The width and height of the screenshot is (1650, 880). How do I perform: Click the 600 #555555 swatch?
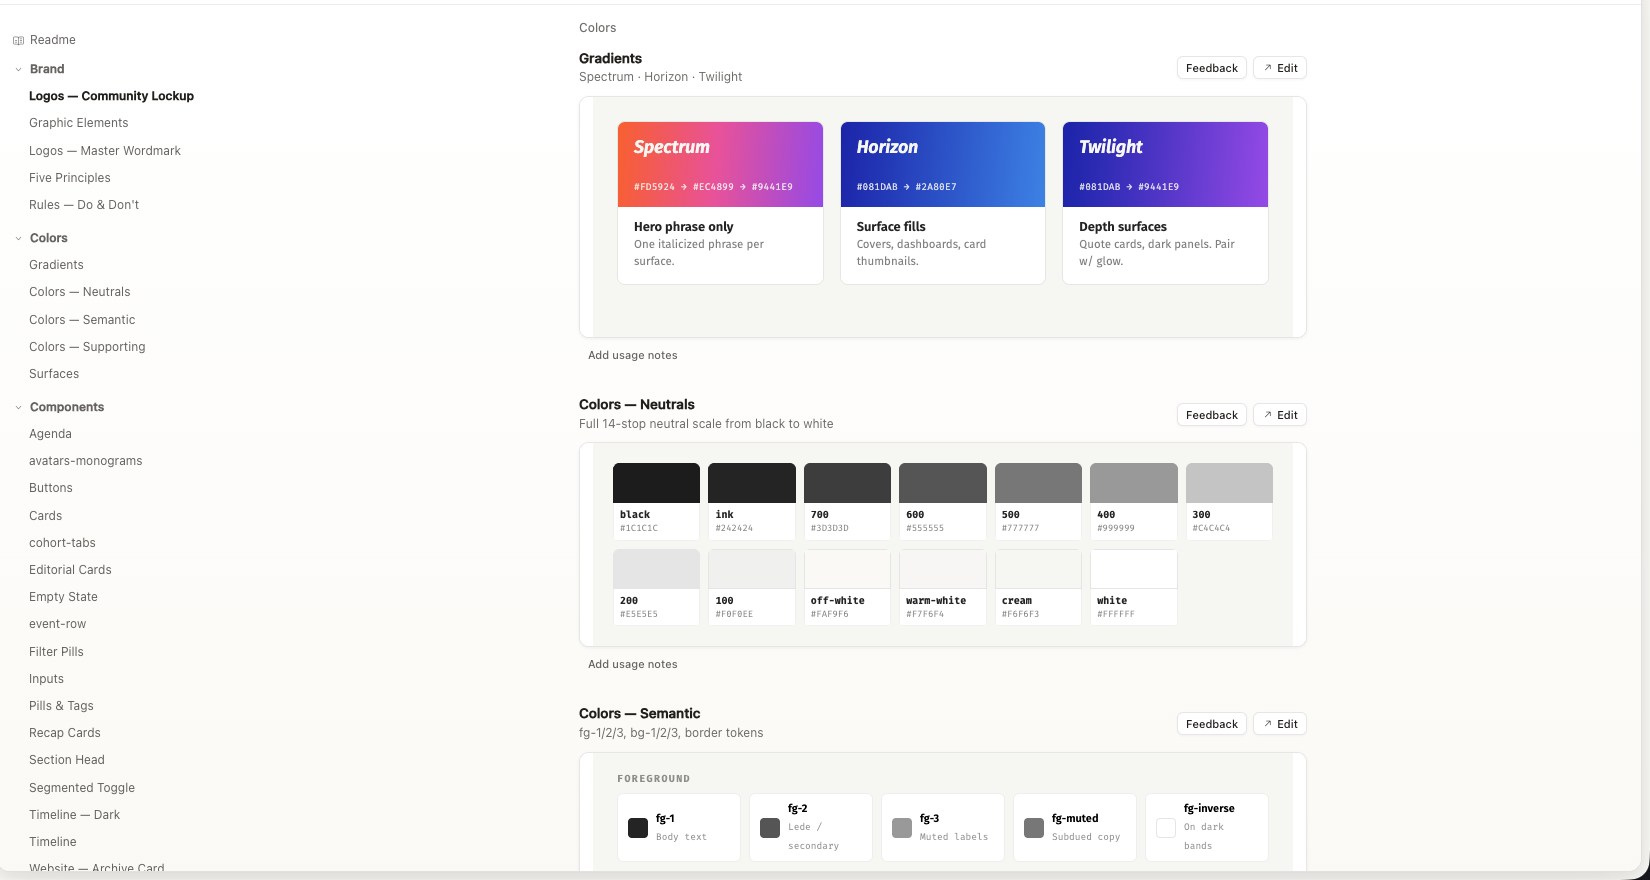[x=943, y=502]
